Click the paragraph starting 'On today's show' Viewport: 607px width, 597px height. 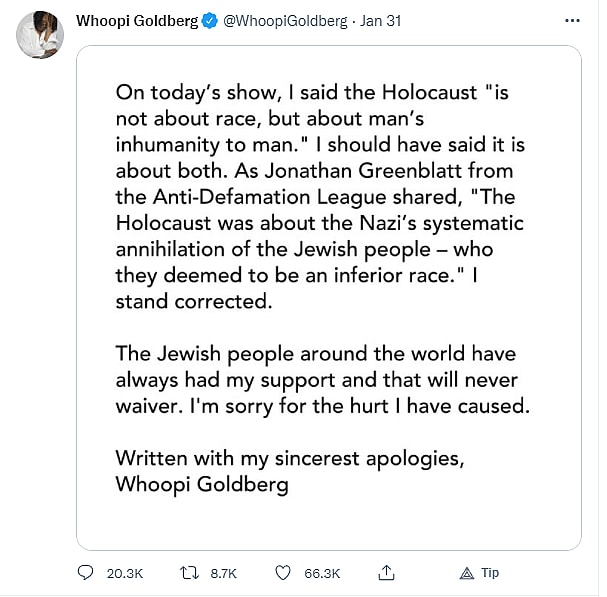click(320, 195)
